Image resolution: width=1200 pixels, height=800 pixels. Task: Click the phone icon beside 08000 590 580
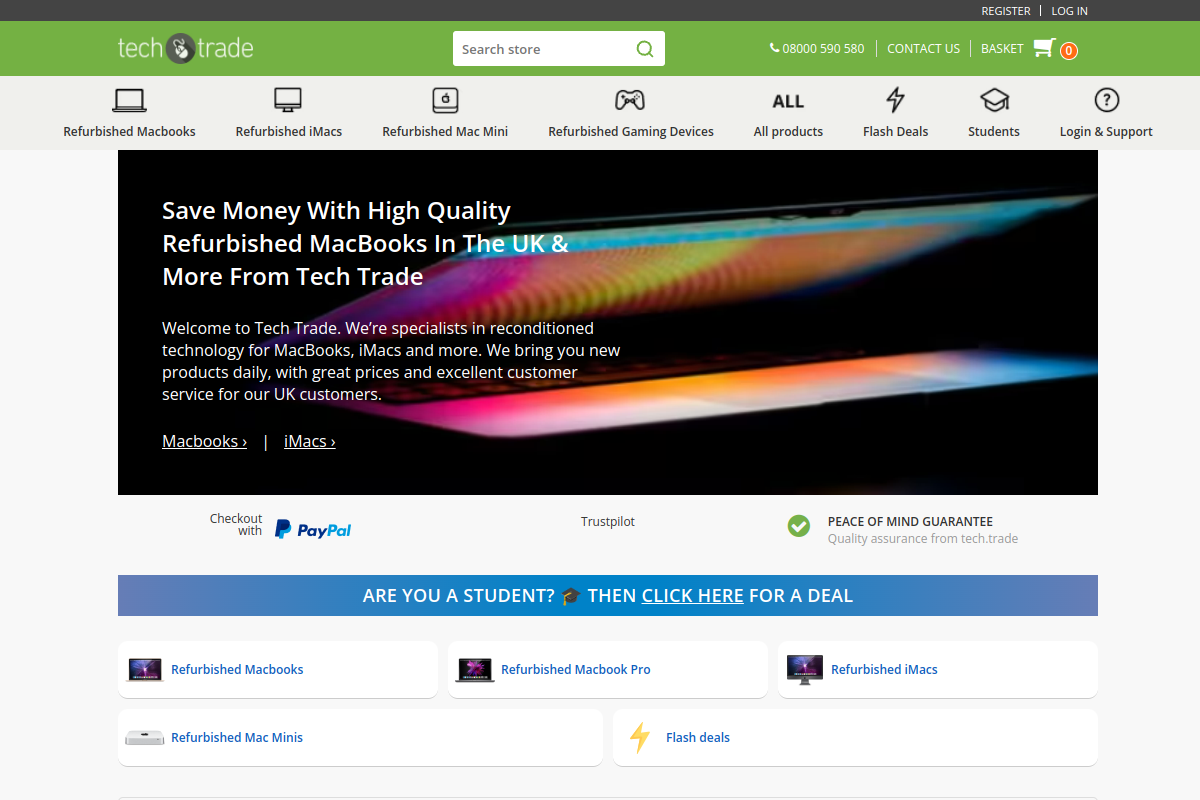click(774, 48)
